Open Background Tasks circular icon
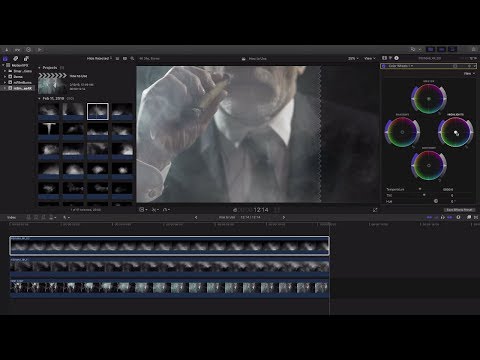Viewport: 480px width, 360px height. pos(28,50)
